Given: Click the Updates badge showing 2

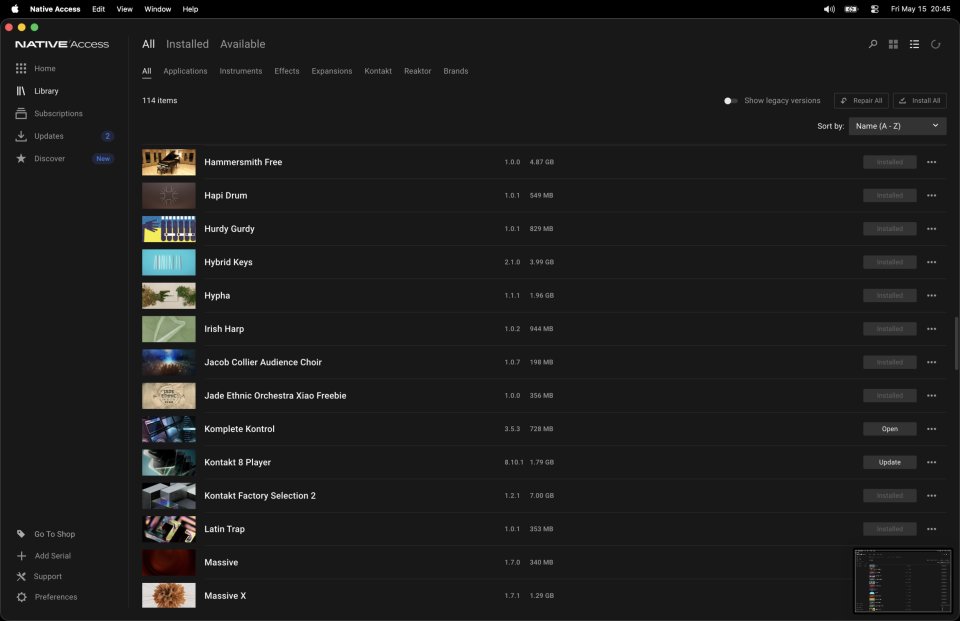Looking at the screenshot, I should tap(107, 136).
